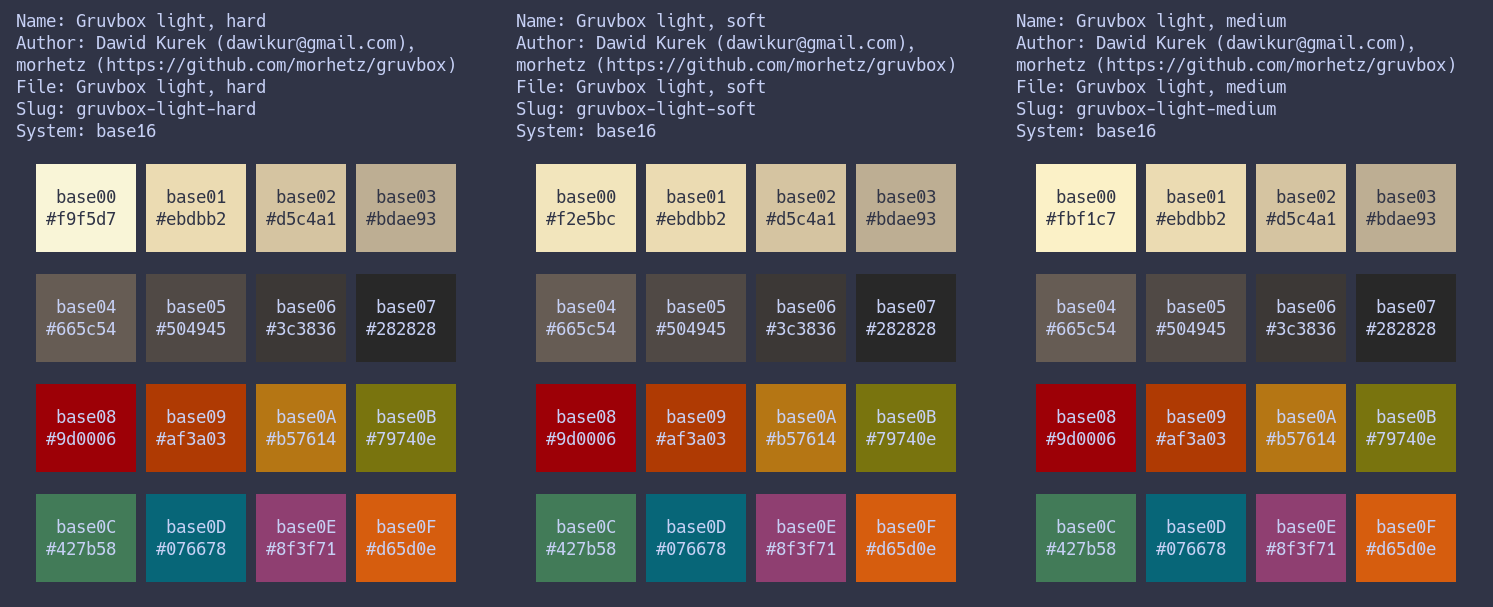
Task: Click "System: base16" under soft theme
Action: pos(586,131)
